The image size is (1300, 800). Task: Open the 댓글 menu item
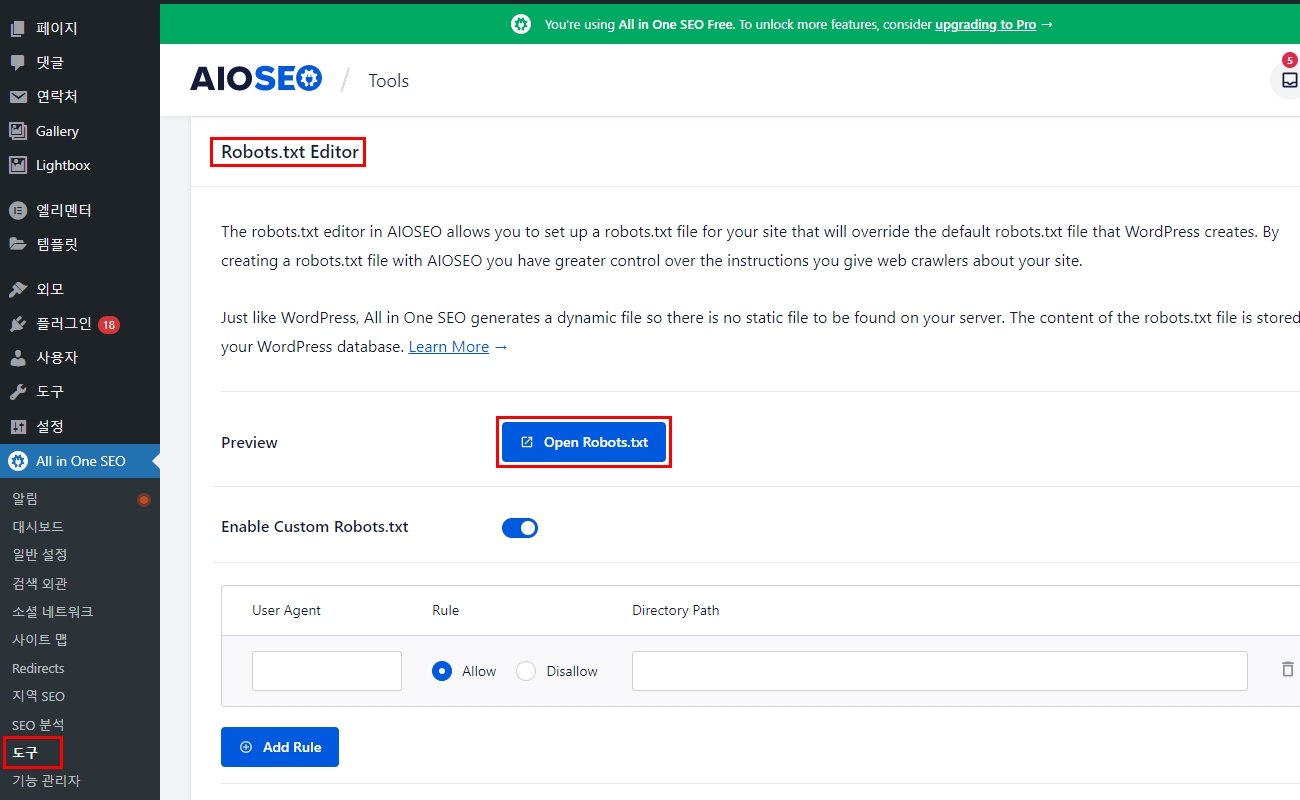point(80,63)
